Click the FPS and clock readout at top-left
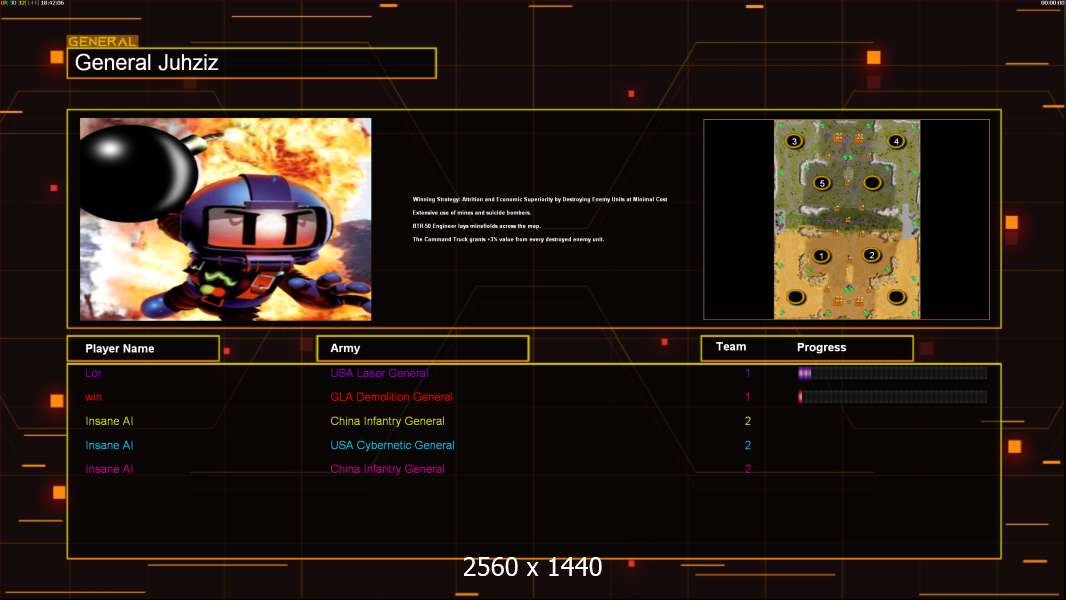This screenshot has height=600, width=1066. (x=32, y=3)
